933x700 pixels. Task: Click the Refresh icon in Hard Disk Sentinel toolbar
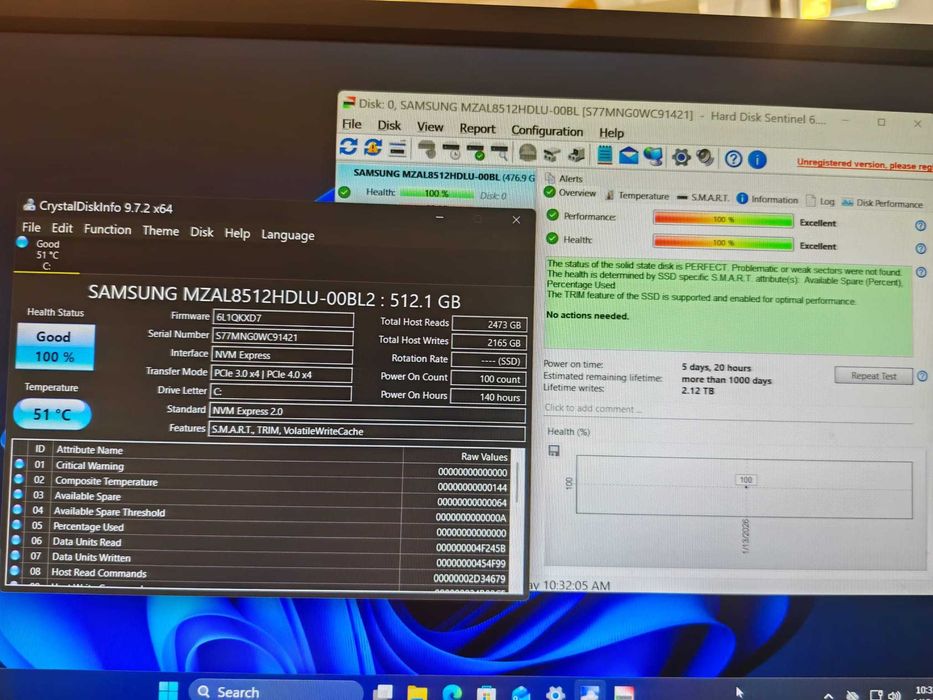[349, 146]
